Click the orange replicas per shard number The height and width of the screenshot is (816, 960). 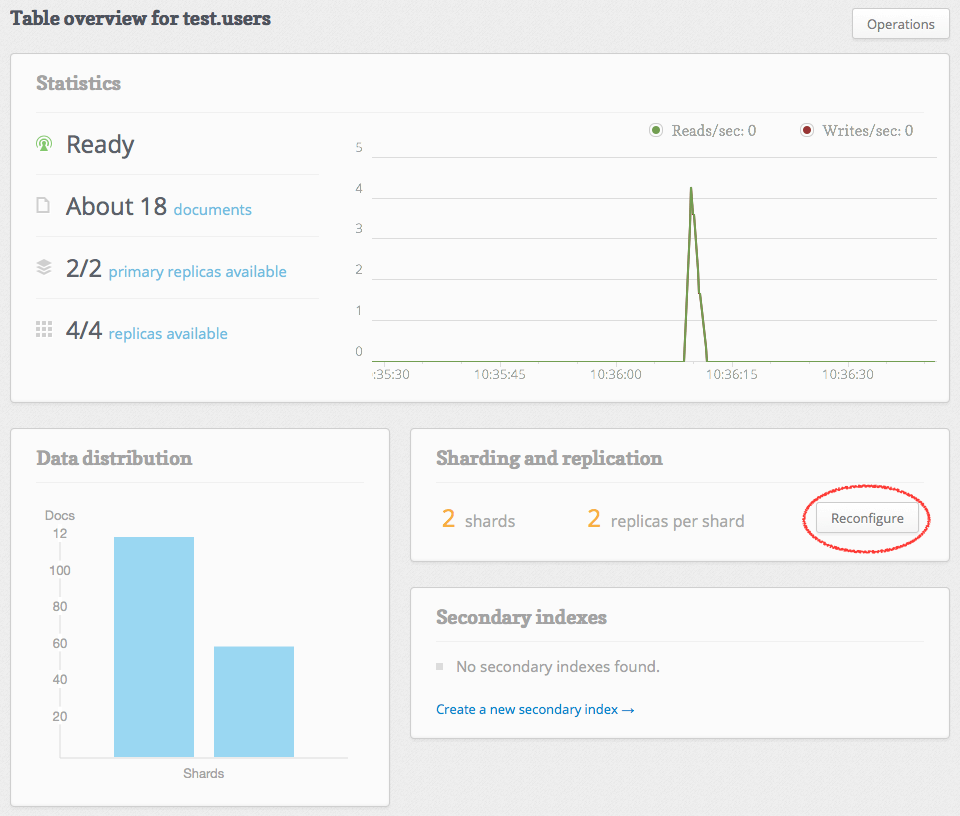pyautogui.click(x=593, y=519)
